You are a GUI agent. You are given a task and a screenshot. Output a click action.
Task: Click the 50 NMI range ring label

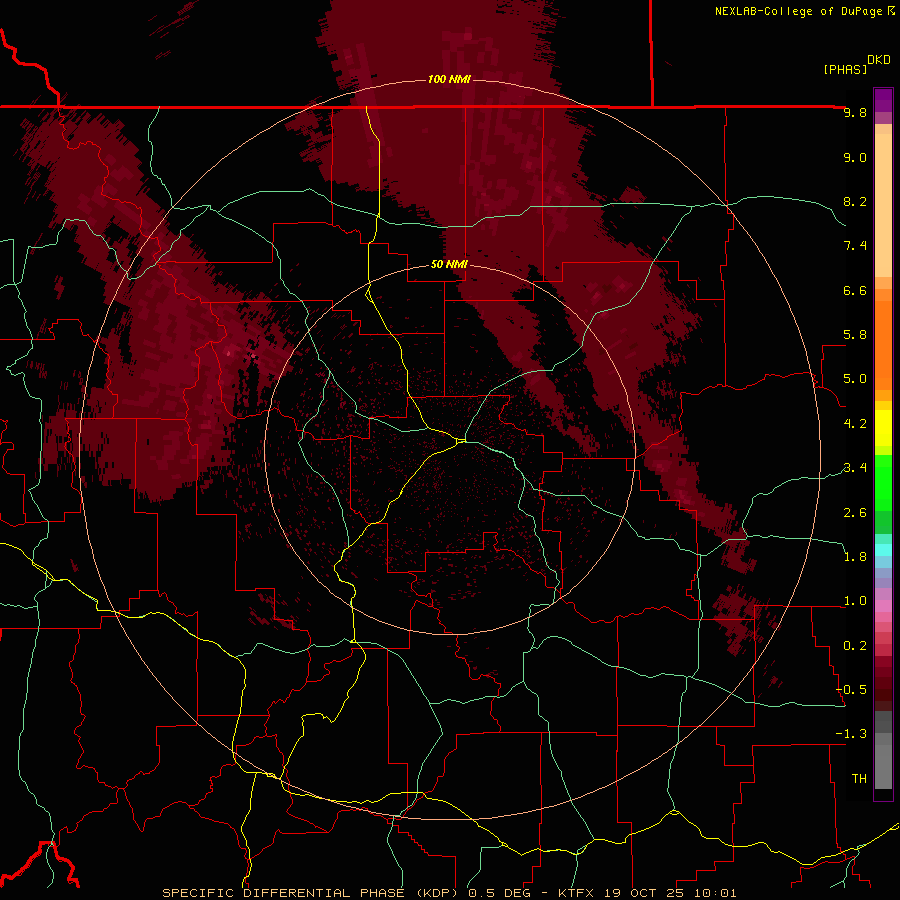[x=449, y=264]
